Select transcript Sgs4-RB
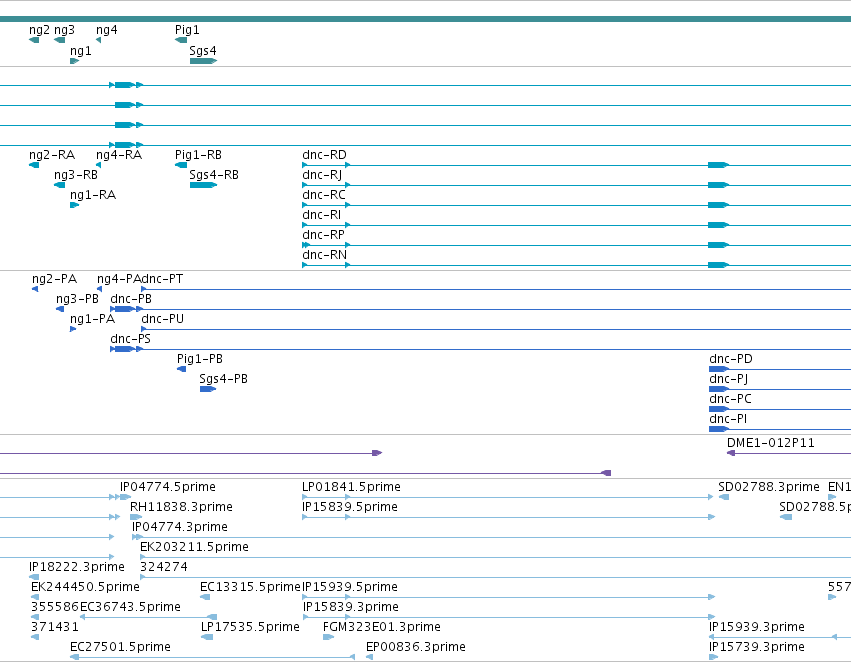 pyautogui.click(x=214, y=175)
